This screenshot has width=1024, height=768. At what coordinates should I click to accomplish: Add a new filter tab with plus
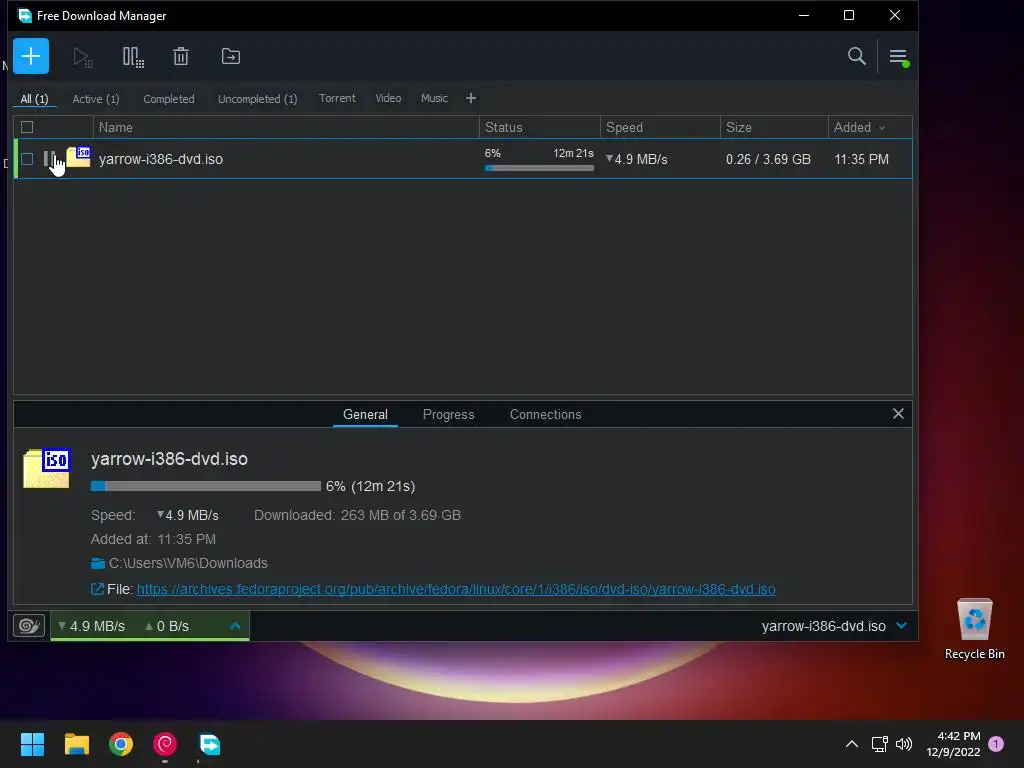[471, 98]
